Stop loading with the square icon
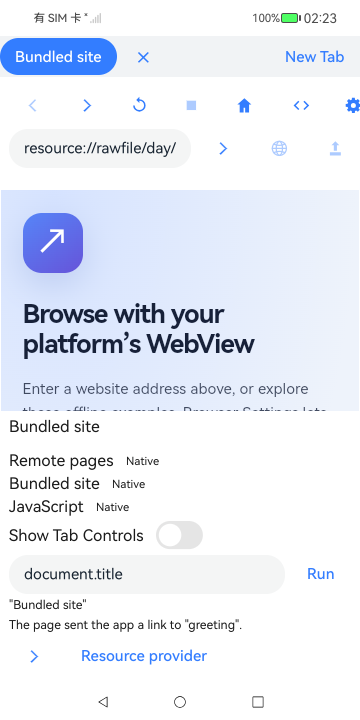The width and height of the screenshot is (360, 720). point(191,106)
